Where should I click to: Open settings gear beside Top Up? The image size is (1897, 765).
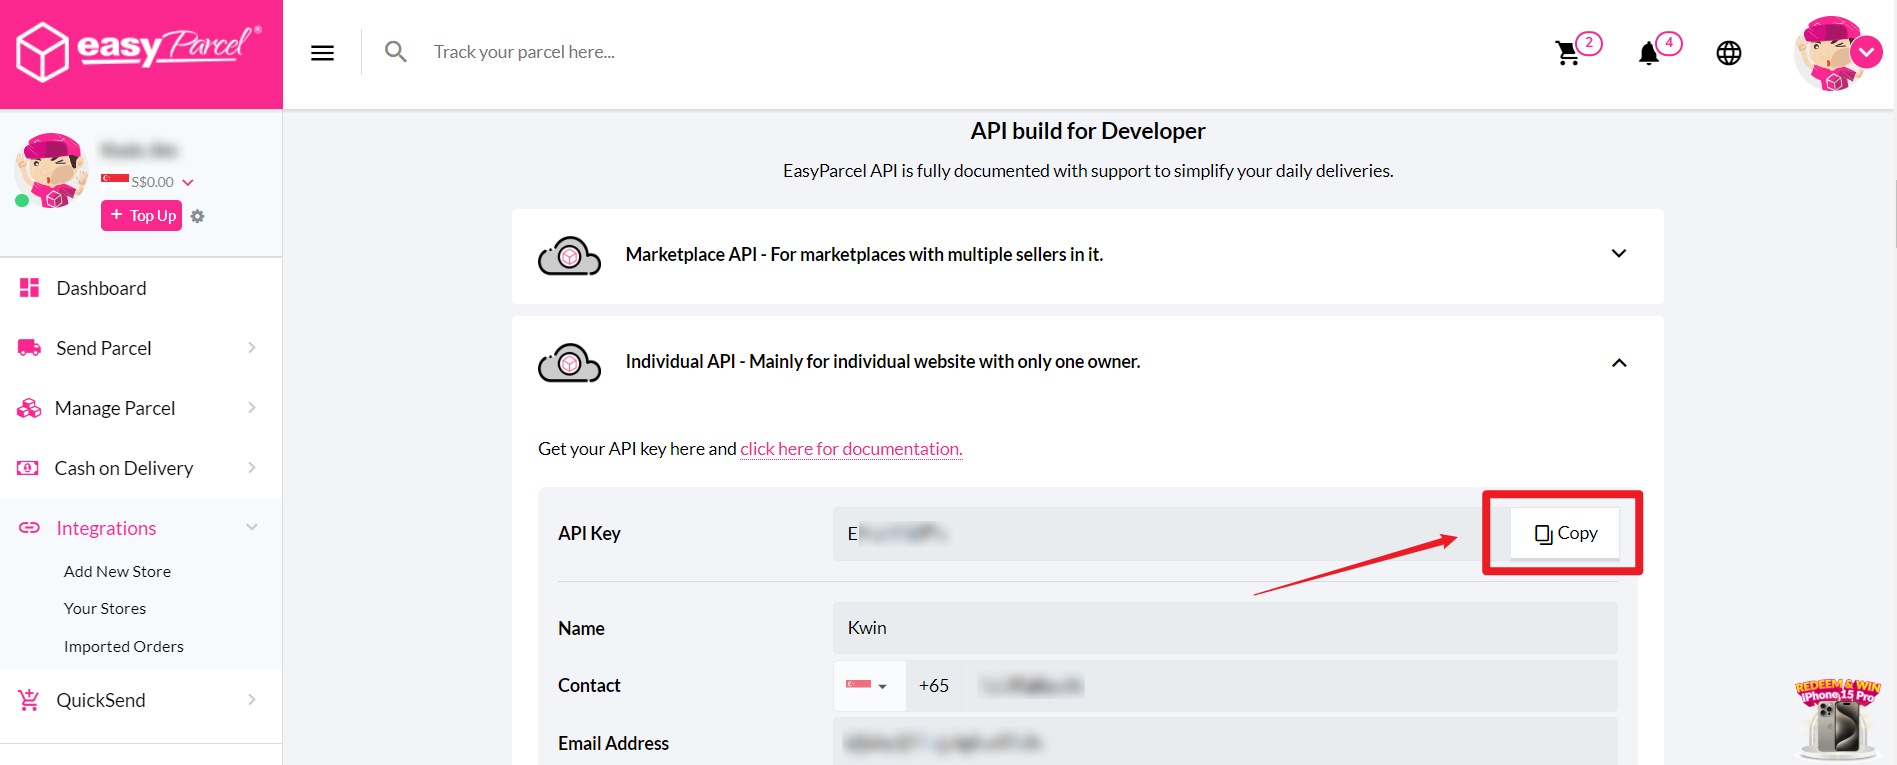tap(198, 216)
